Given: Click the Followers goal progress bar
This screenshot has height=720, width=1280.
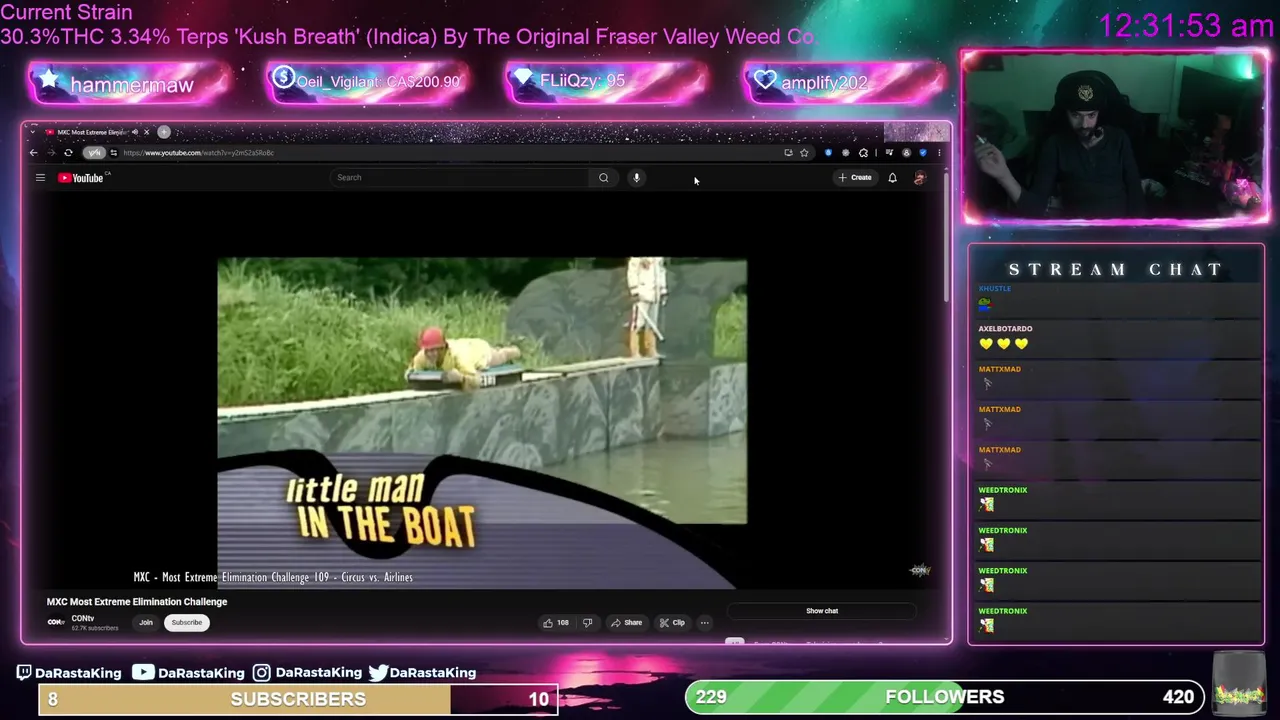Looking at the screenshot, I should tap(946, 697).
